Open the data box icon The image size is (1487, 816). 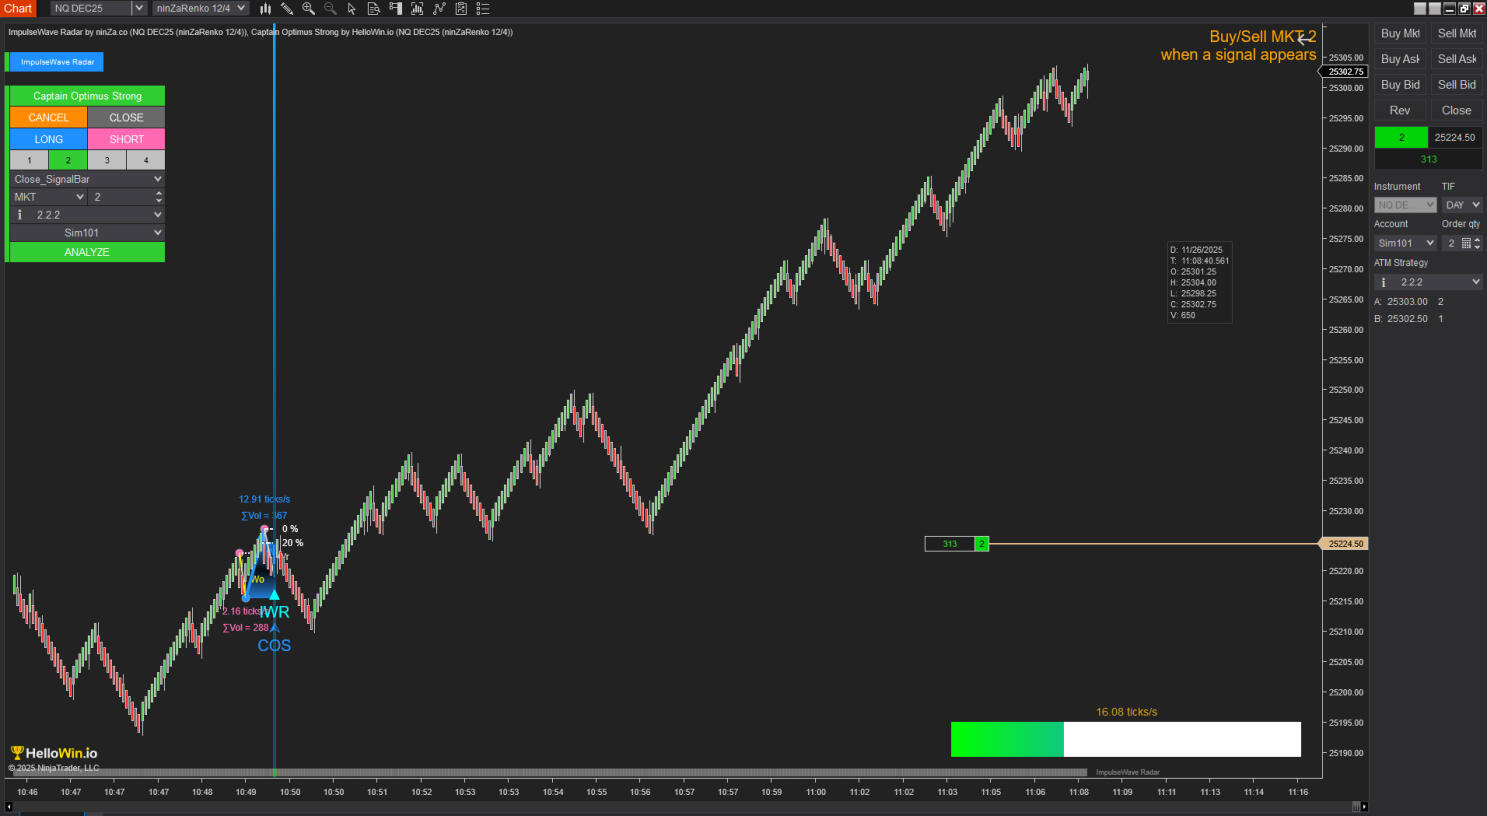point(374,8)
